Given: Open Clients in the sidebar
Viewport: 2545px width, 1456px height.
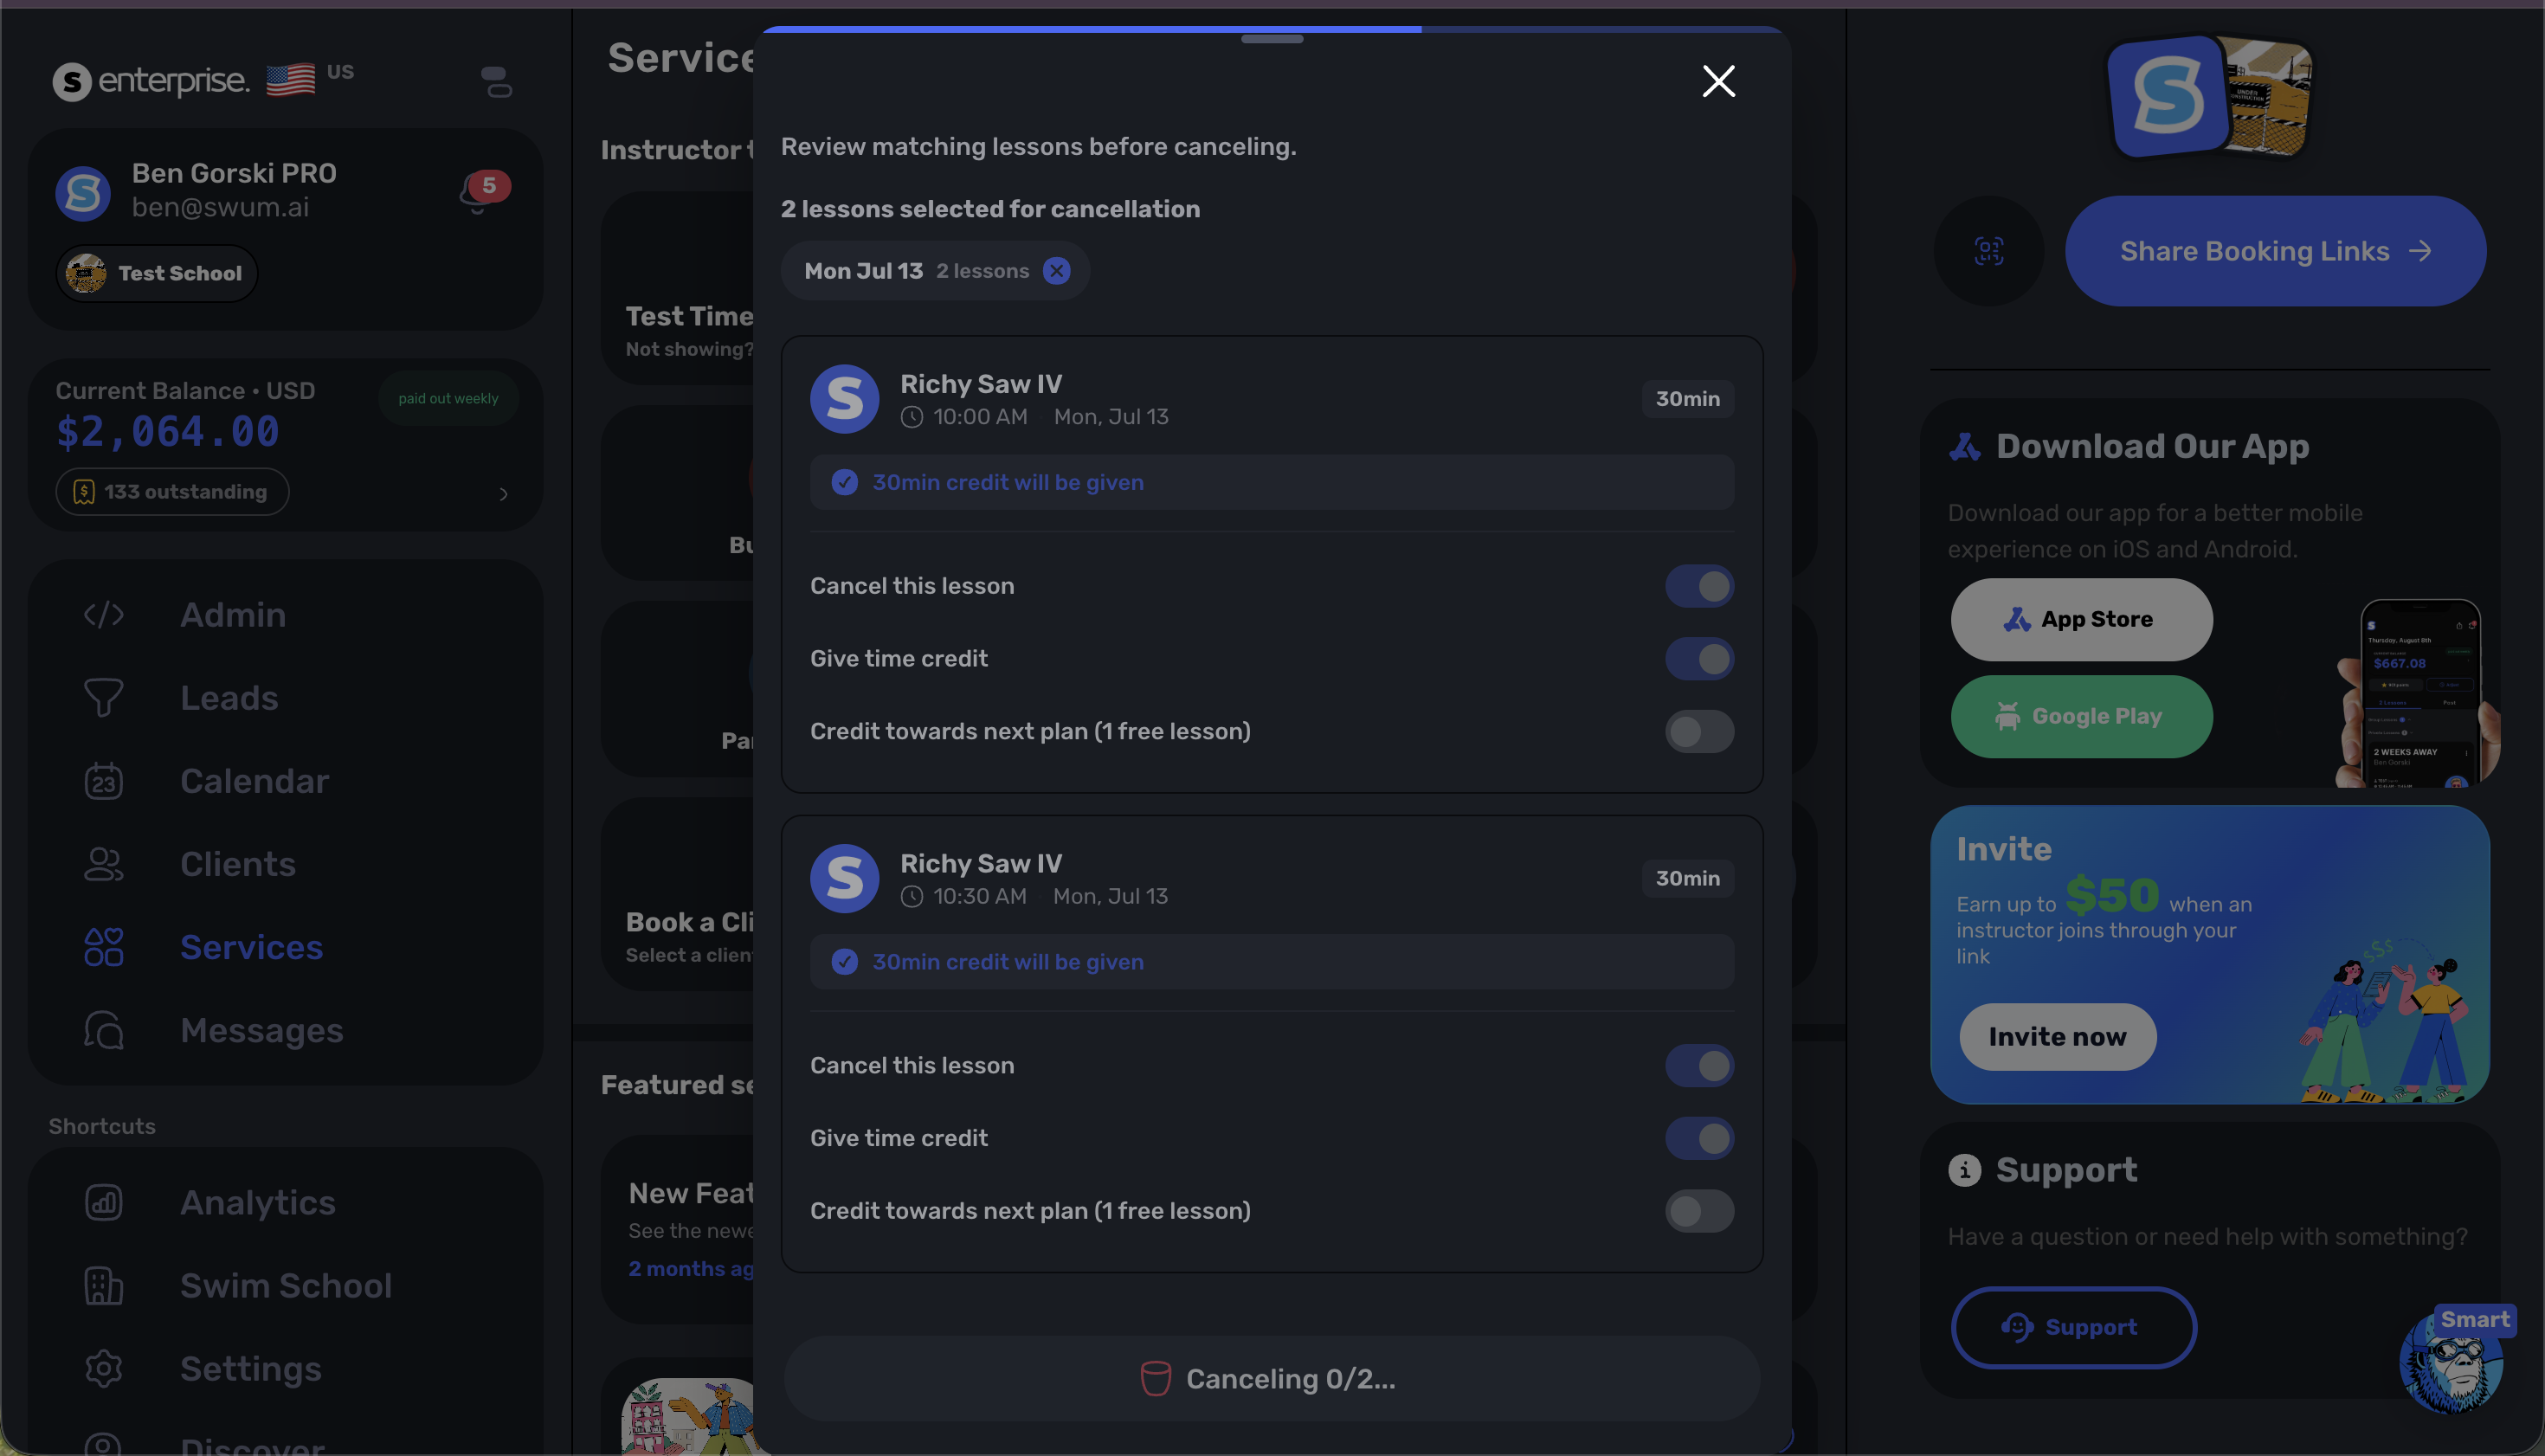Looking at the screenshot, I should (x=285, y=864).
